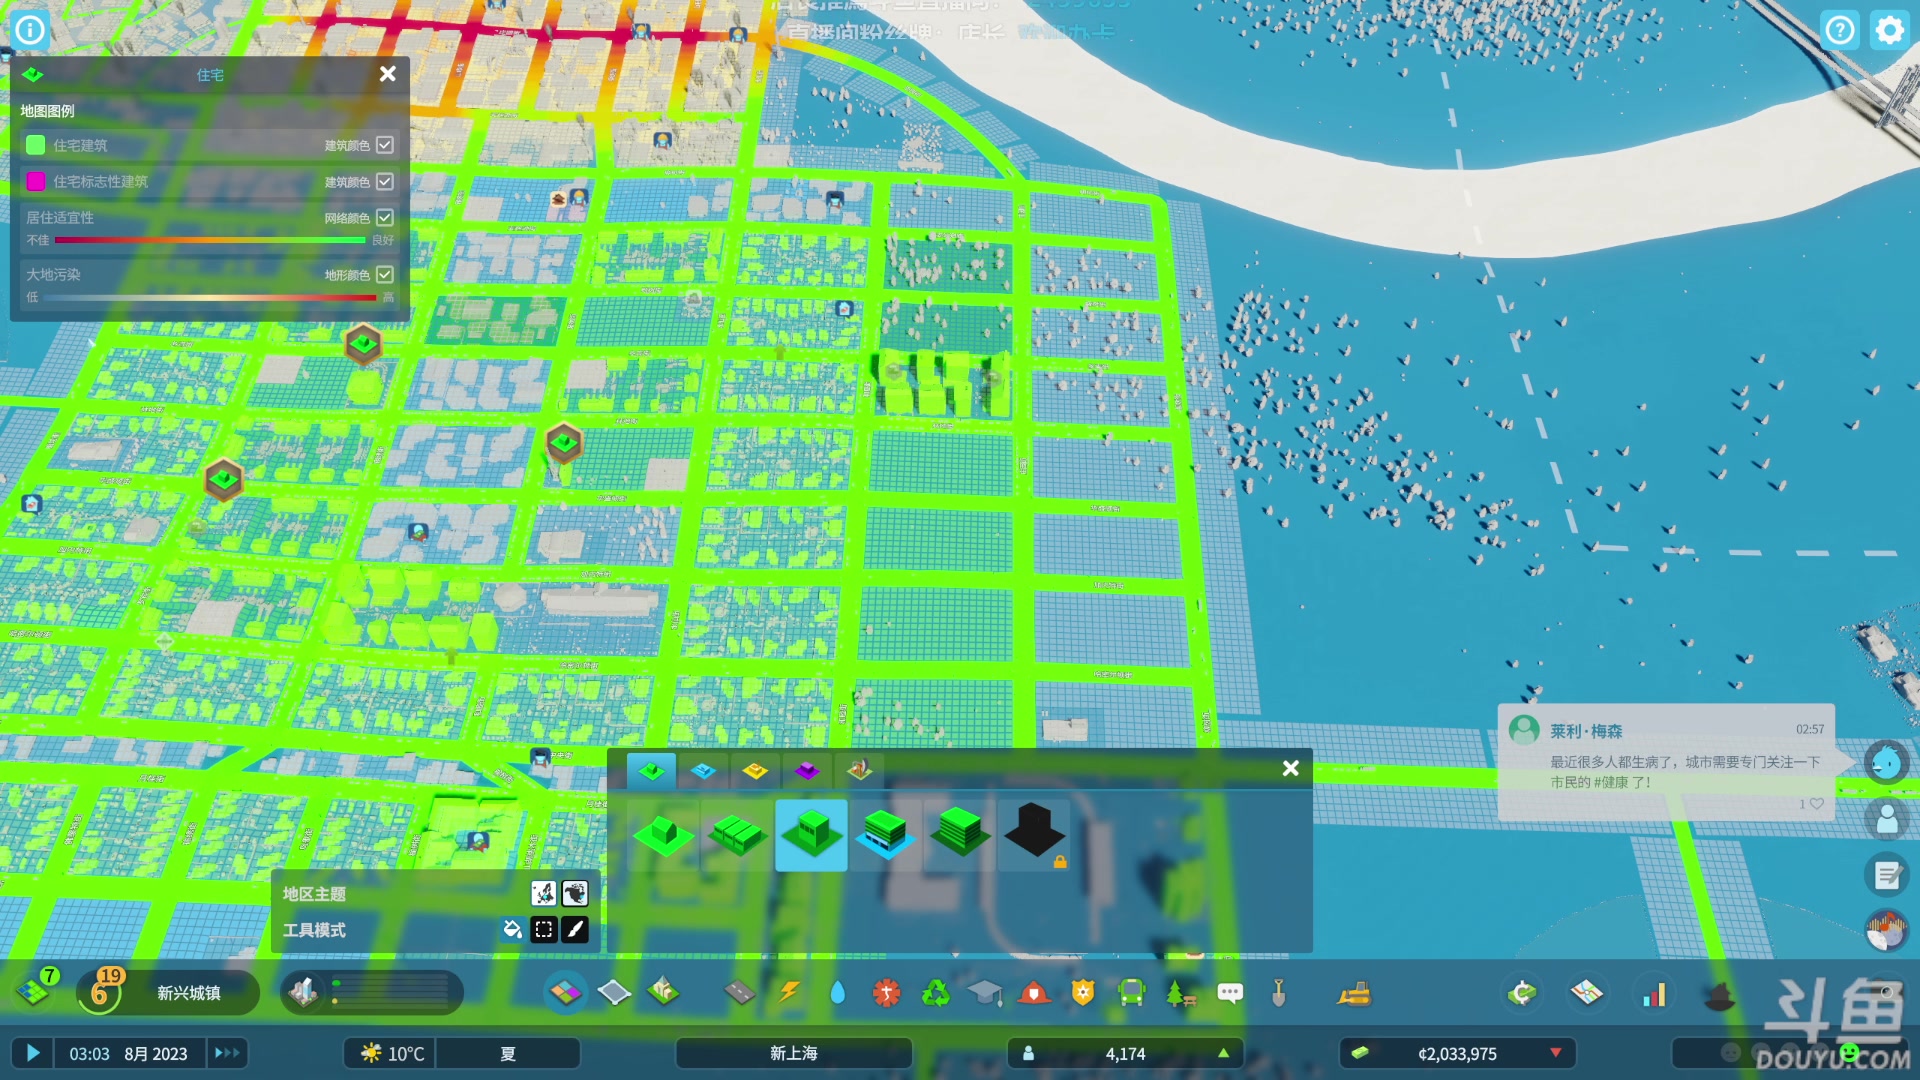Change simulation speed with triple arrows
1920x1080 pixels.
[227, 1053]
